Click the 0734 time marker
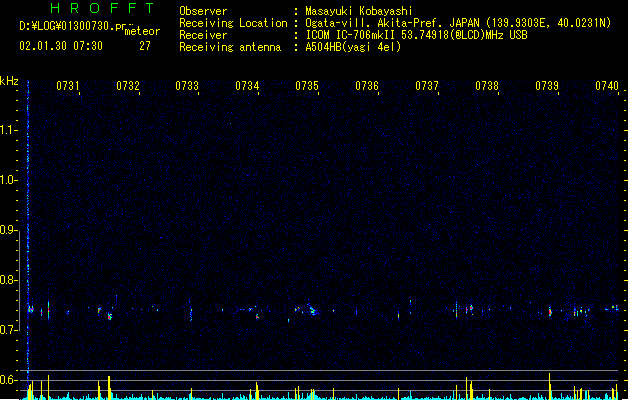The width and height of the screenshot is (629, 400). click(x=247, y=86)
